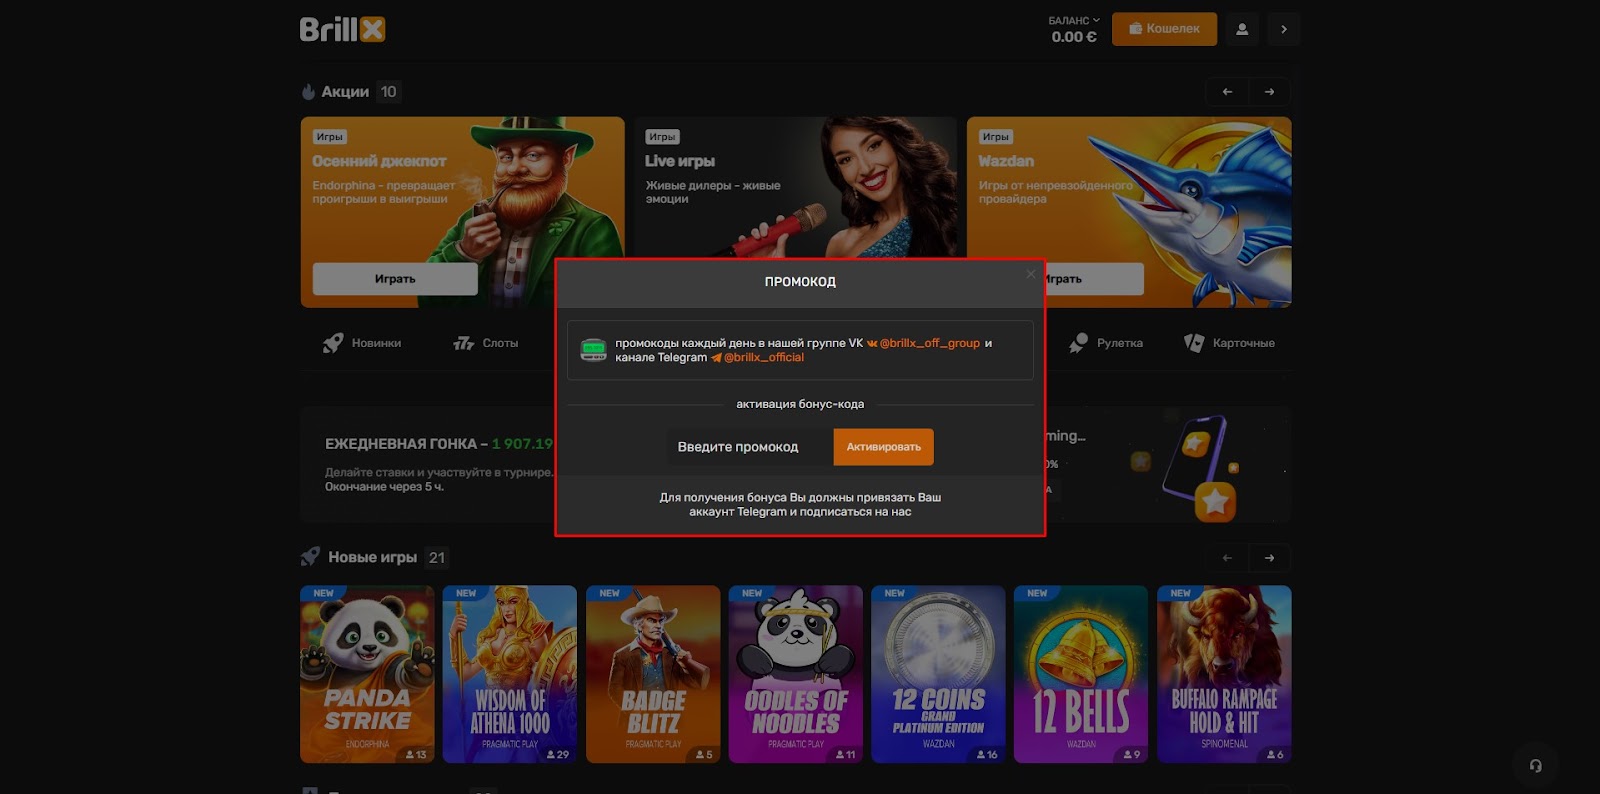Click the Ежедневная гонка tournament banner
The image size is (1600, 794).
tap(440, 464)
